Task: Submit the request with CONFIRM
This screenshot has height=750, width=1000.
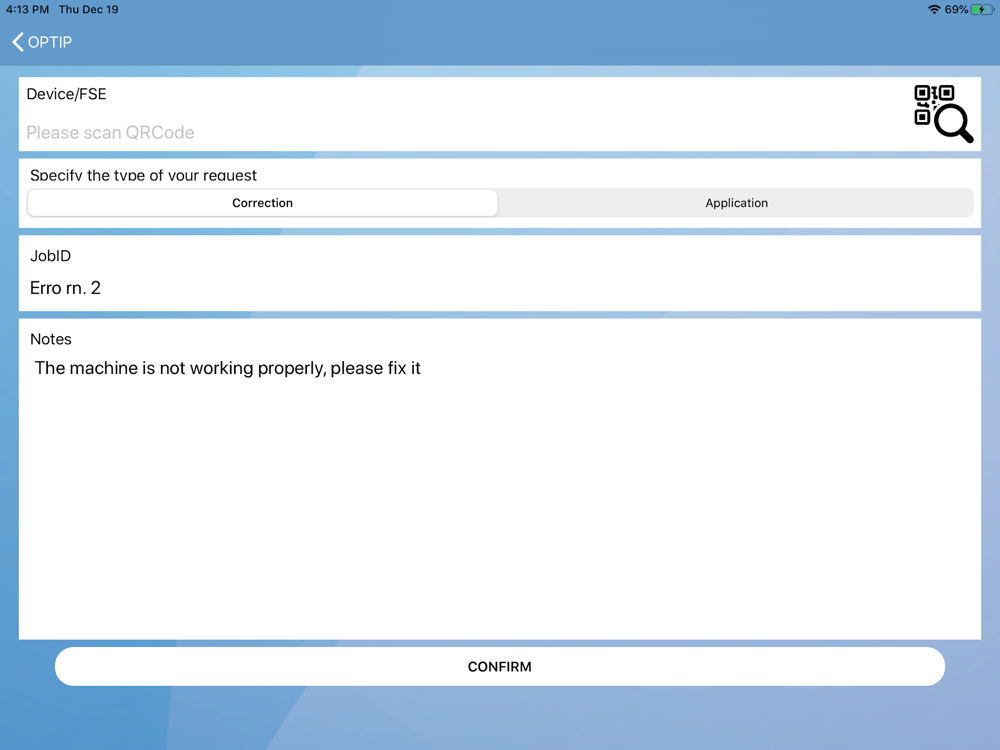Action: point(499,666)
